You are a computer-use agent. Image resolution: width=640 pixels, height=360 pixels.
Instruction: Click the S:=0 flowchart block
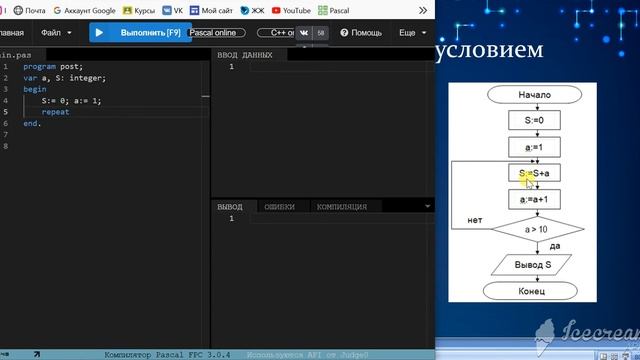(534, 120)
